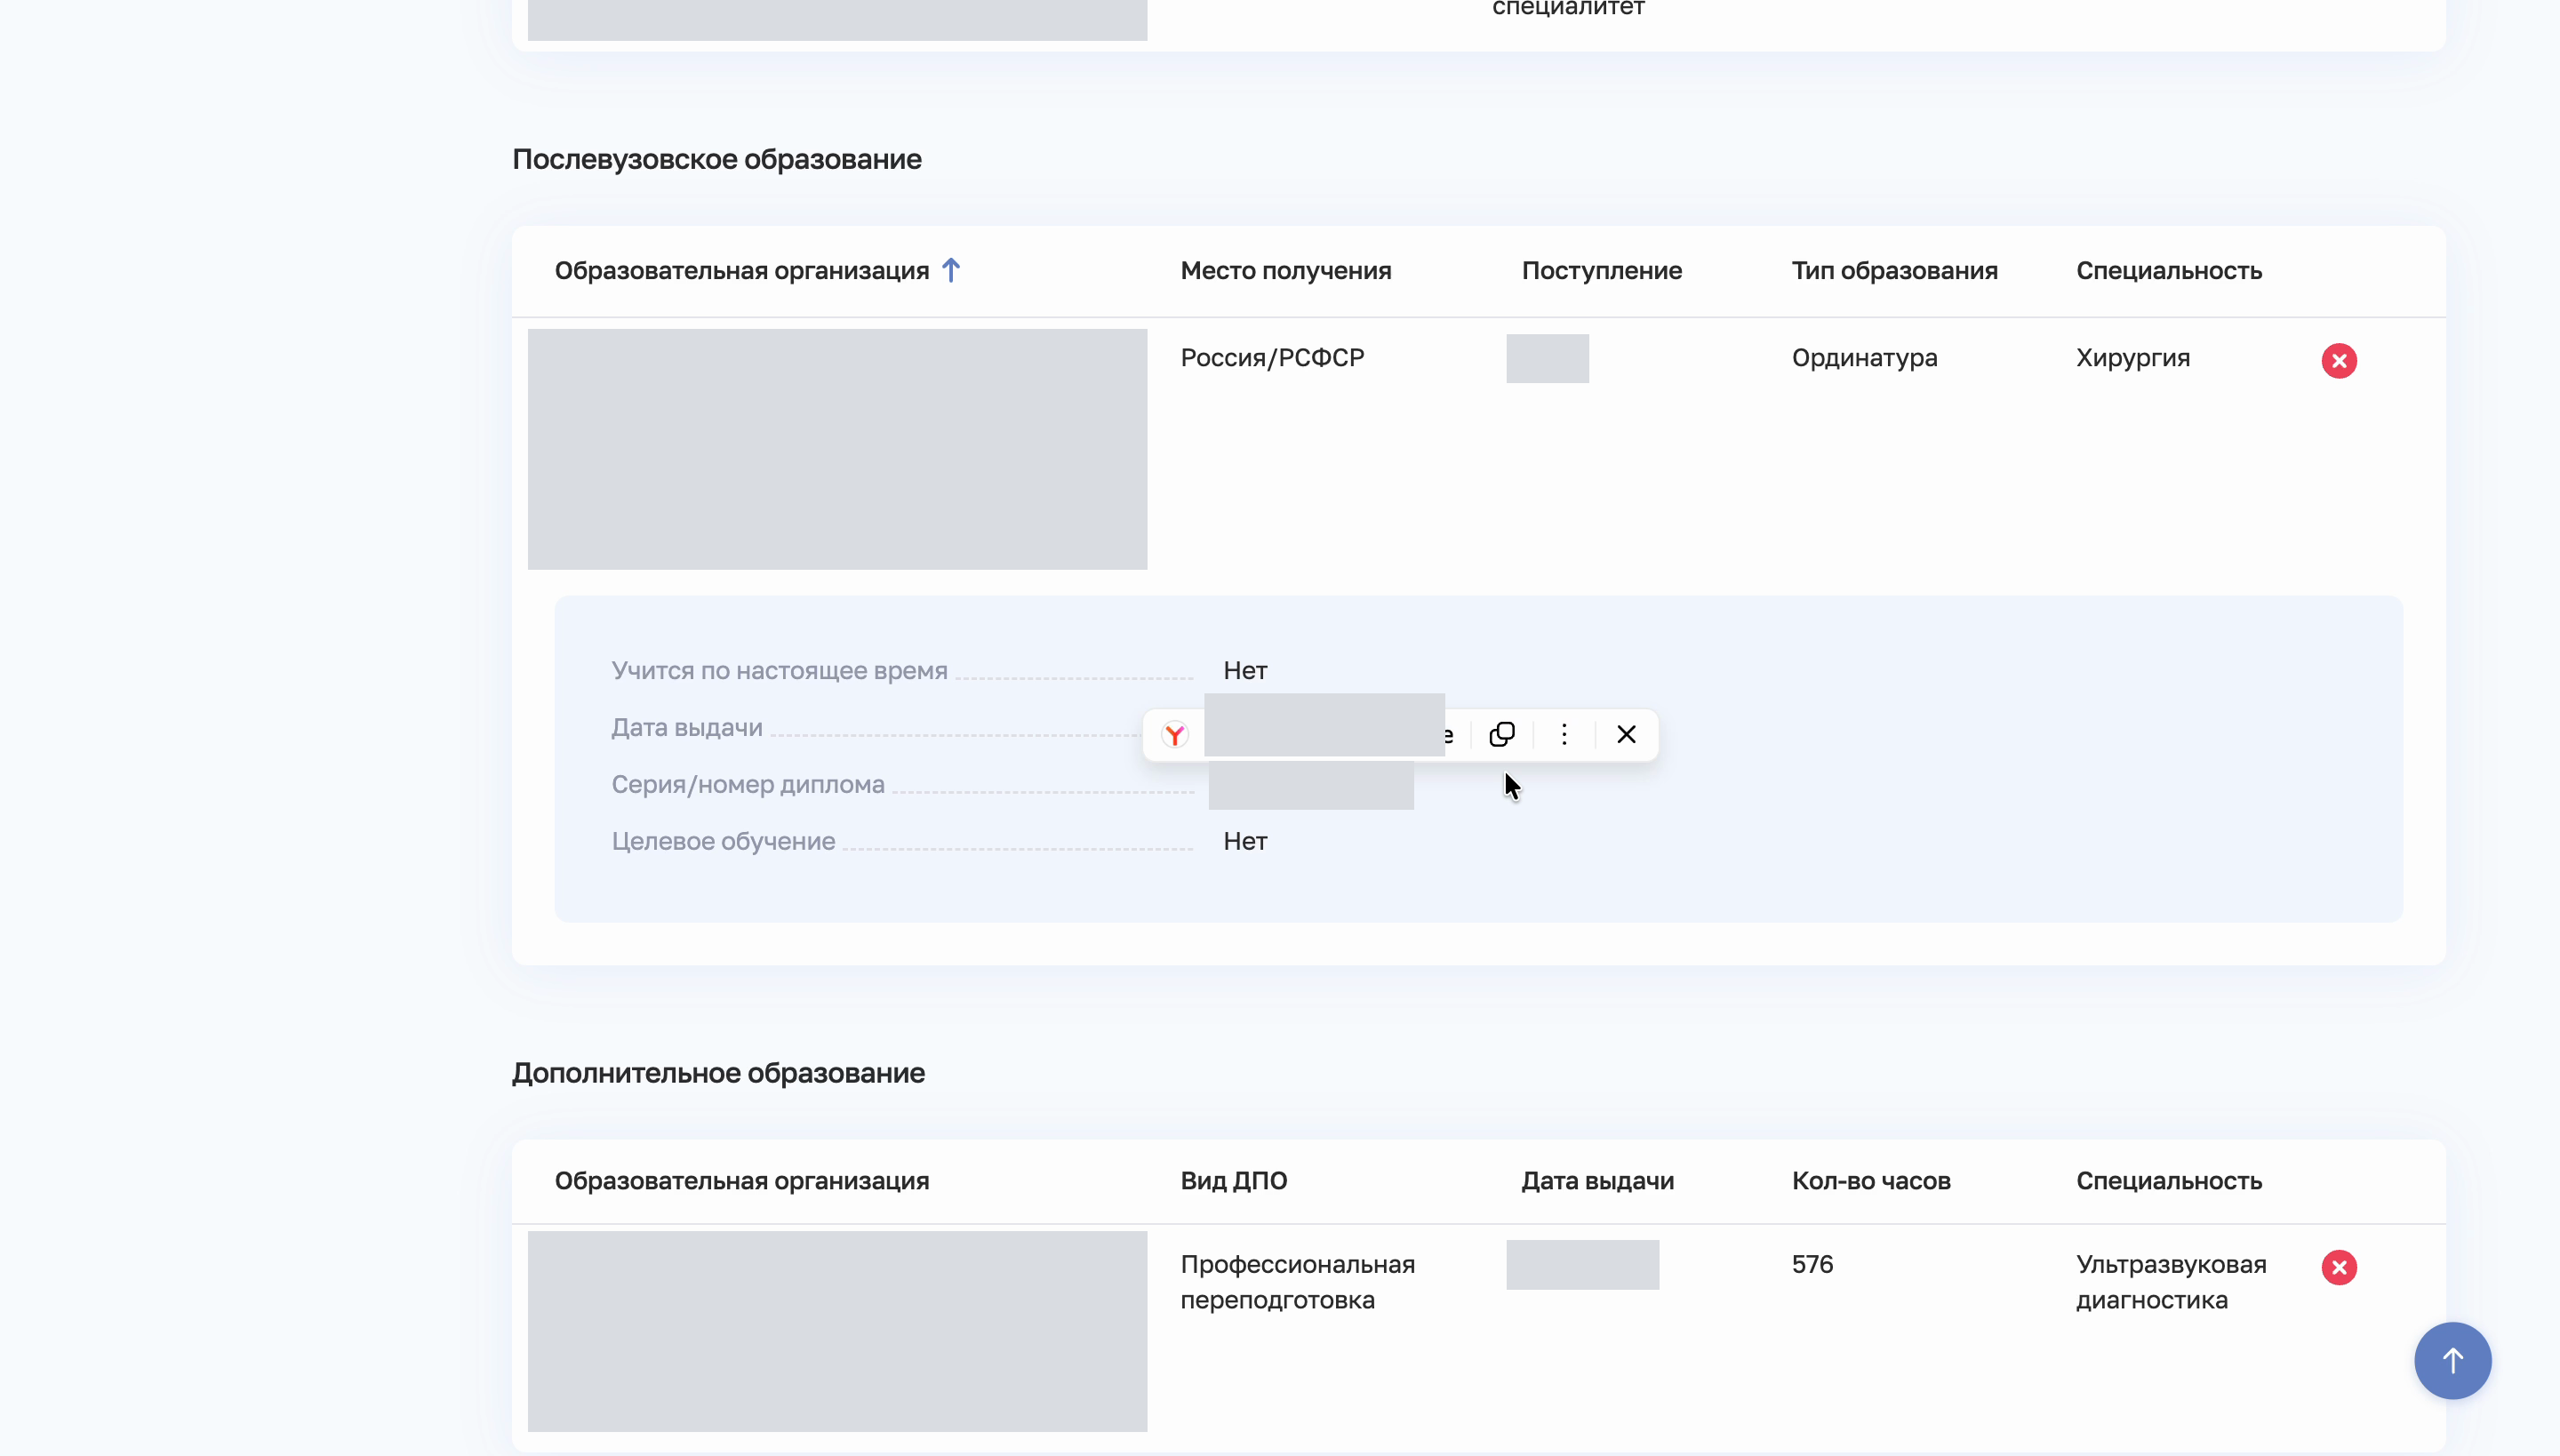Delete the Хирургия postgraduate education row

2338,360
